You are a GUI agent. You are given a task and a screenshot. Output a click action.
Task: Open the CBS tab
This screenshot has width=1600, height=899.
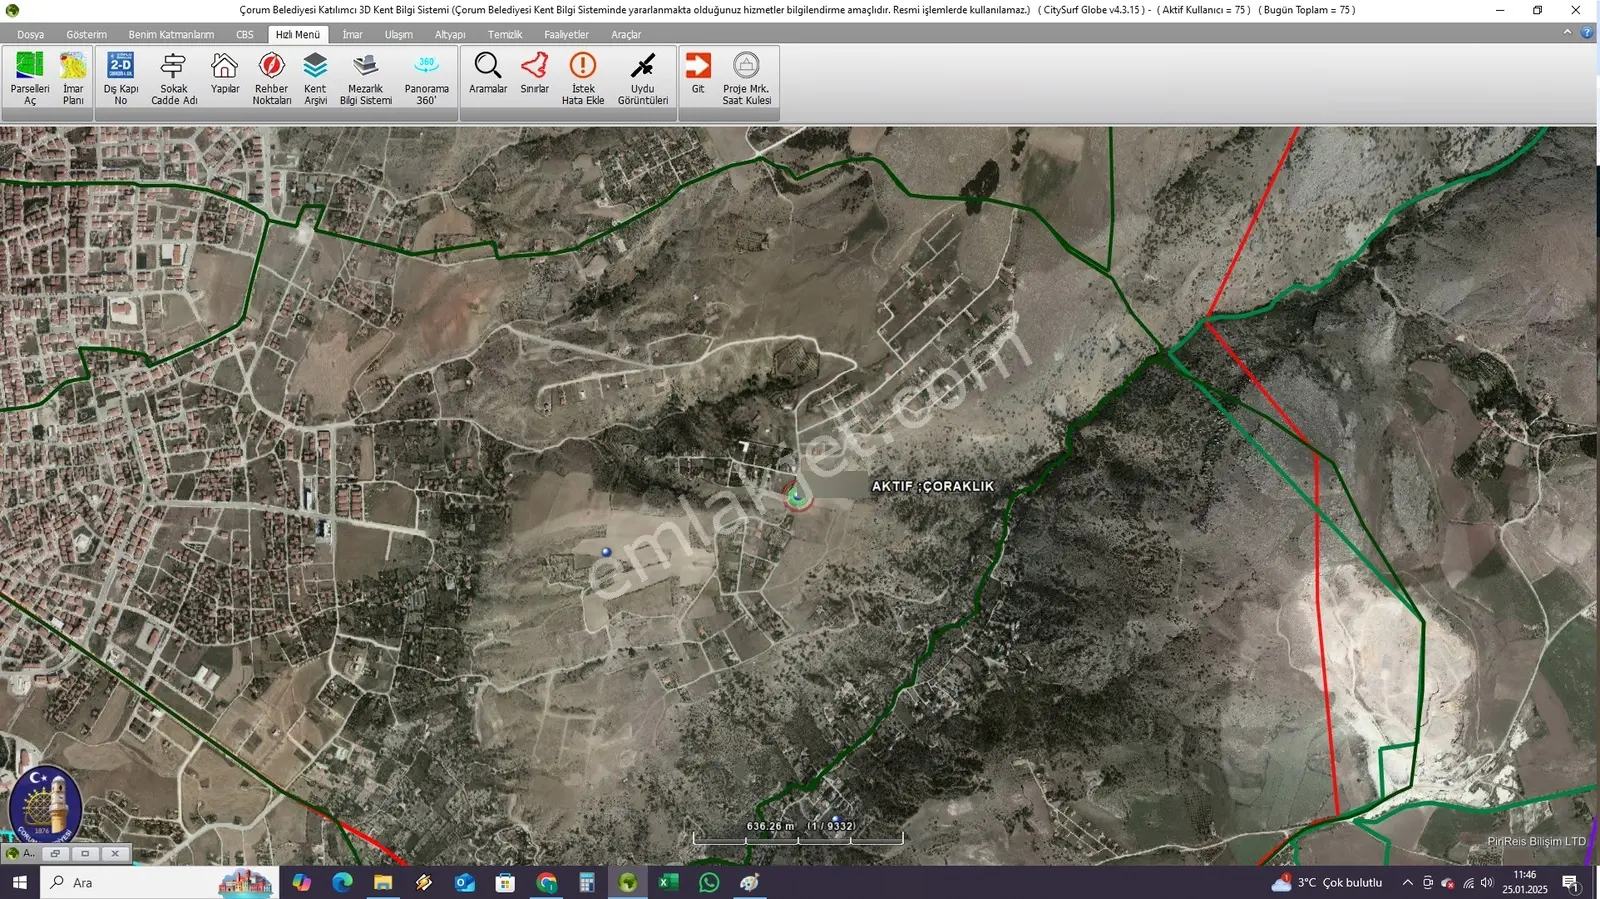(245, 34)
